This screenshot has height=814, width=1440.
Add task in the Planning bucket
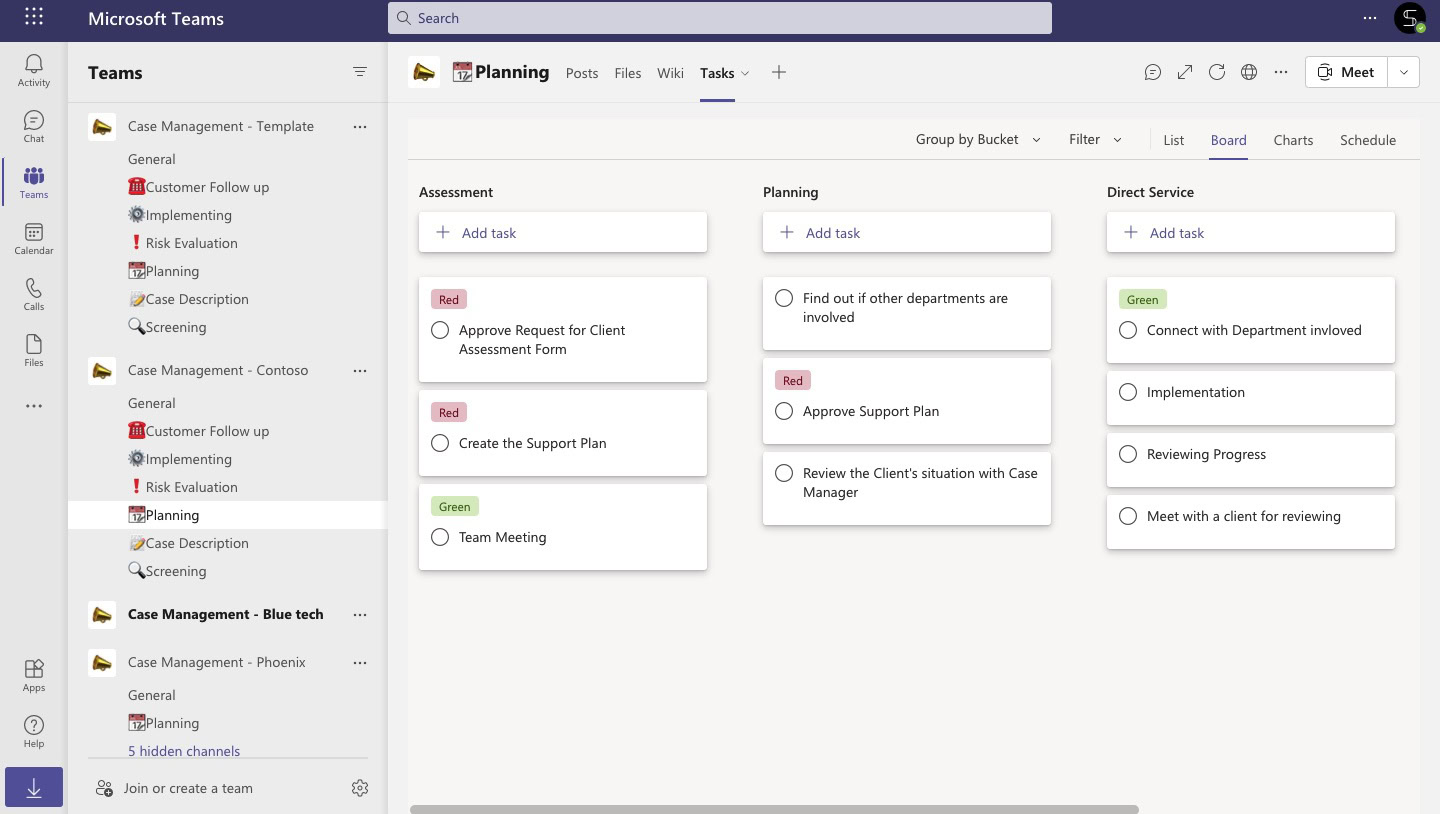tap(907, 233)
